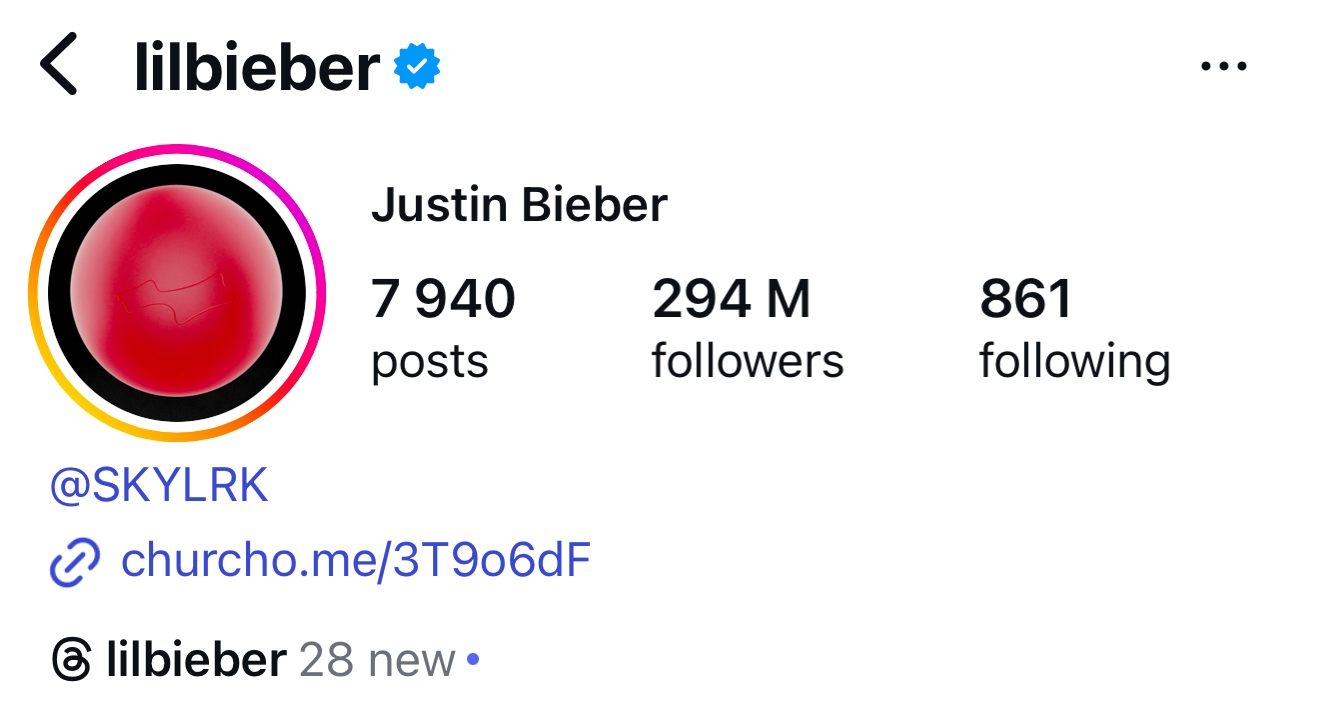This screenshot has width=1320, height=722.
Task: Open the lilbieber Threads profile handle
Action: point(196,661)
